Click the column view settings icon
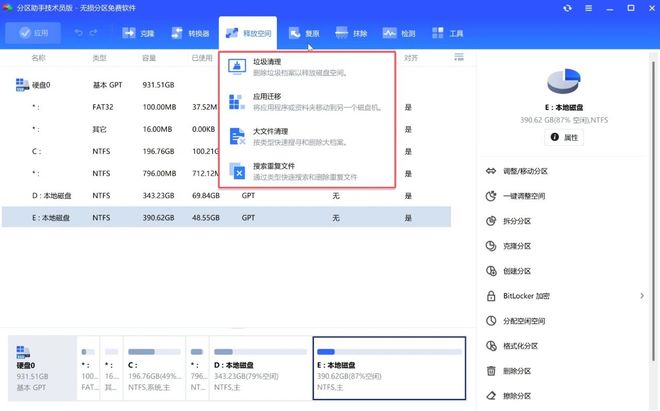The height and width of the screenshot is (411, 660). click(459, 57)
